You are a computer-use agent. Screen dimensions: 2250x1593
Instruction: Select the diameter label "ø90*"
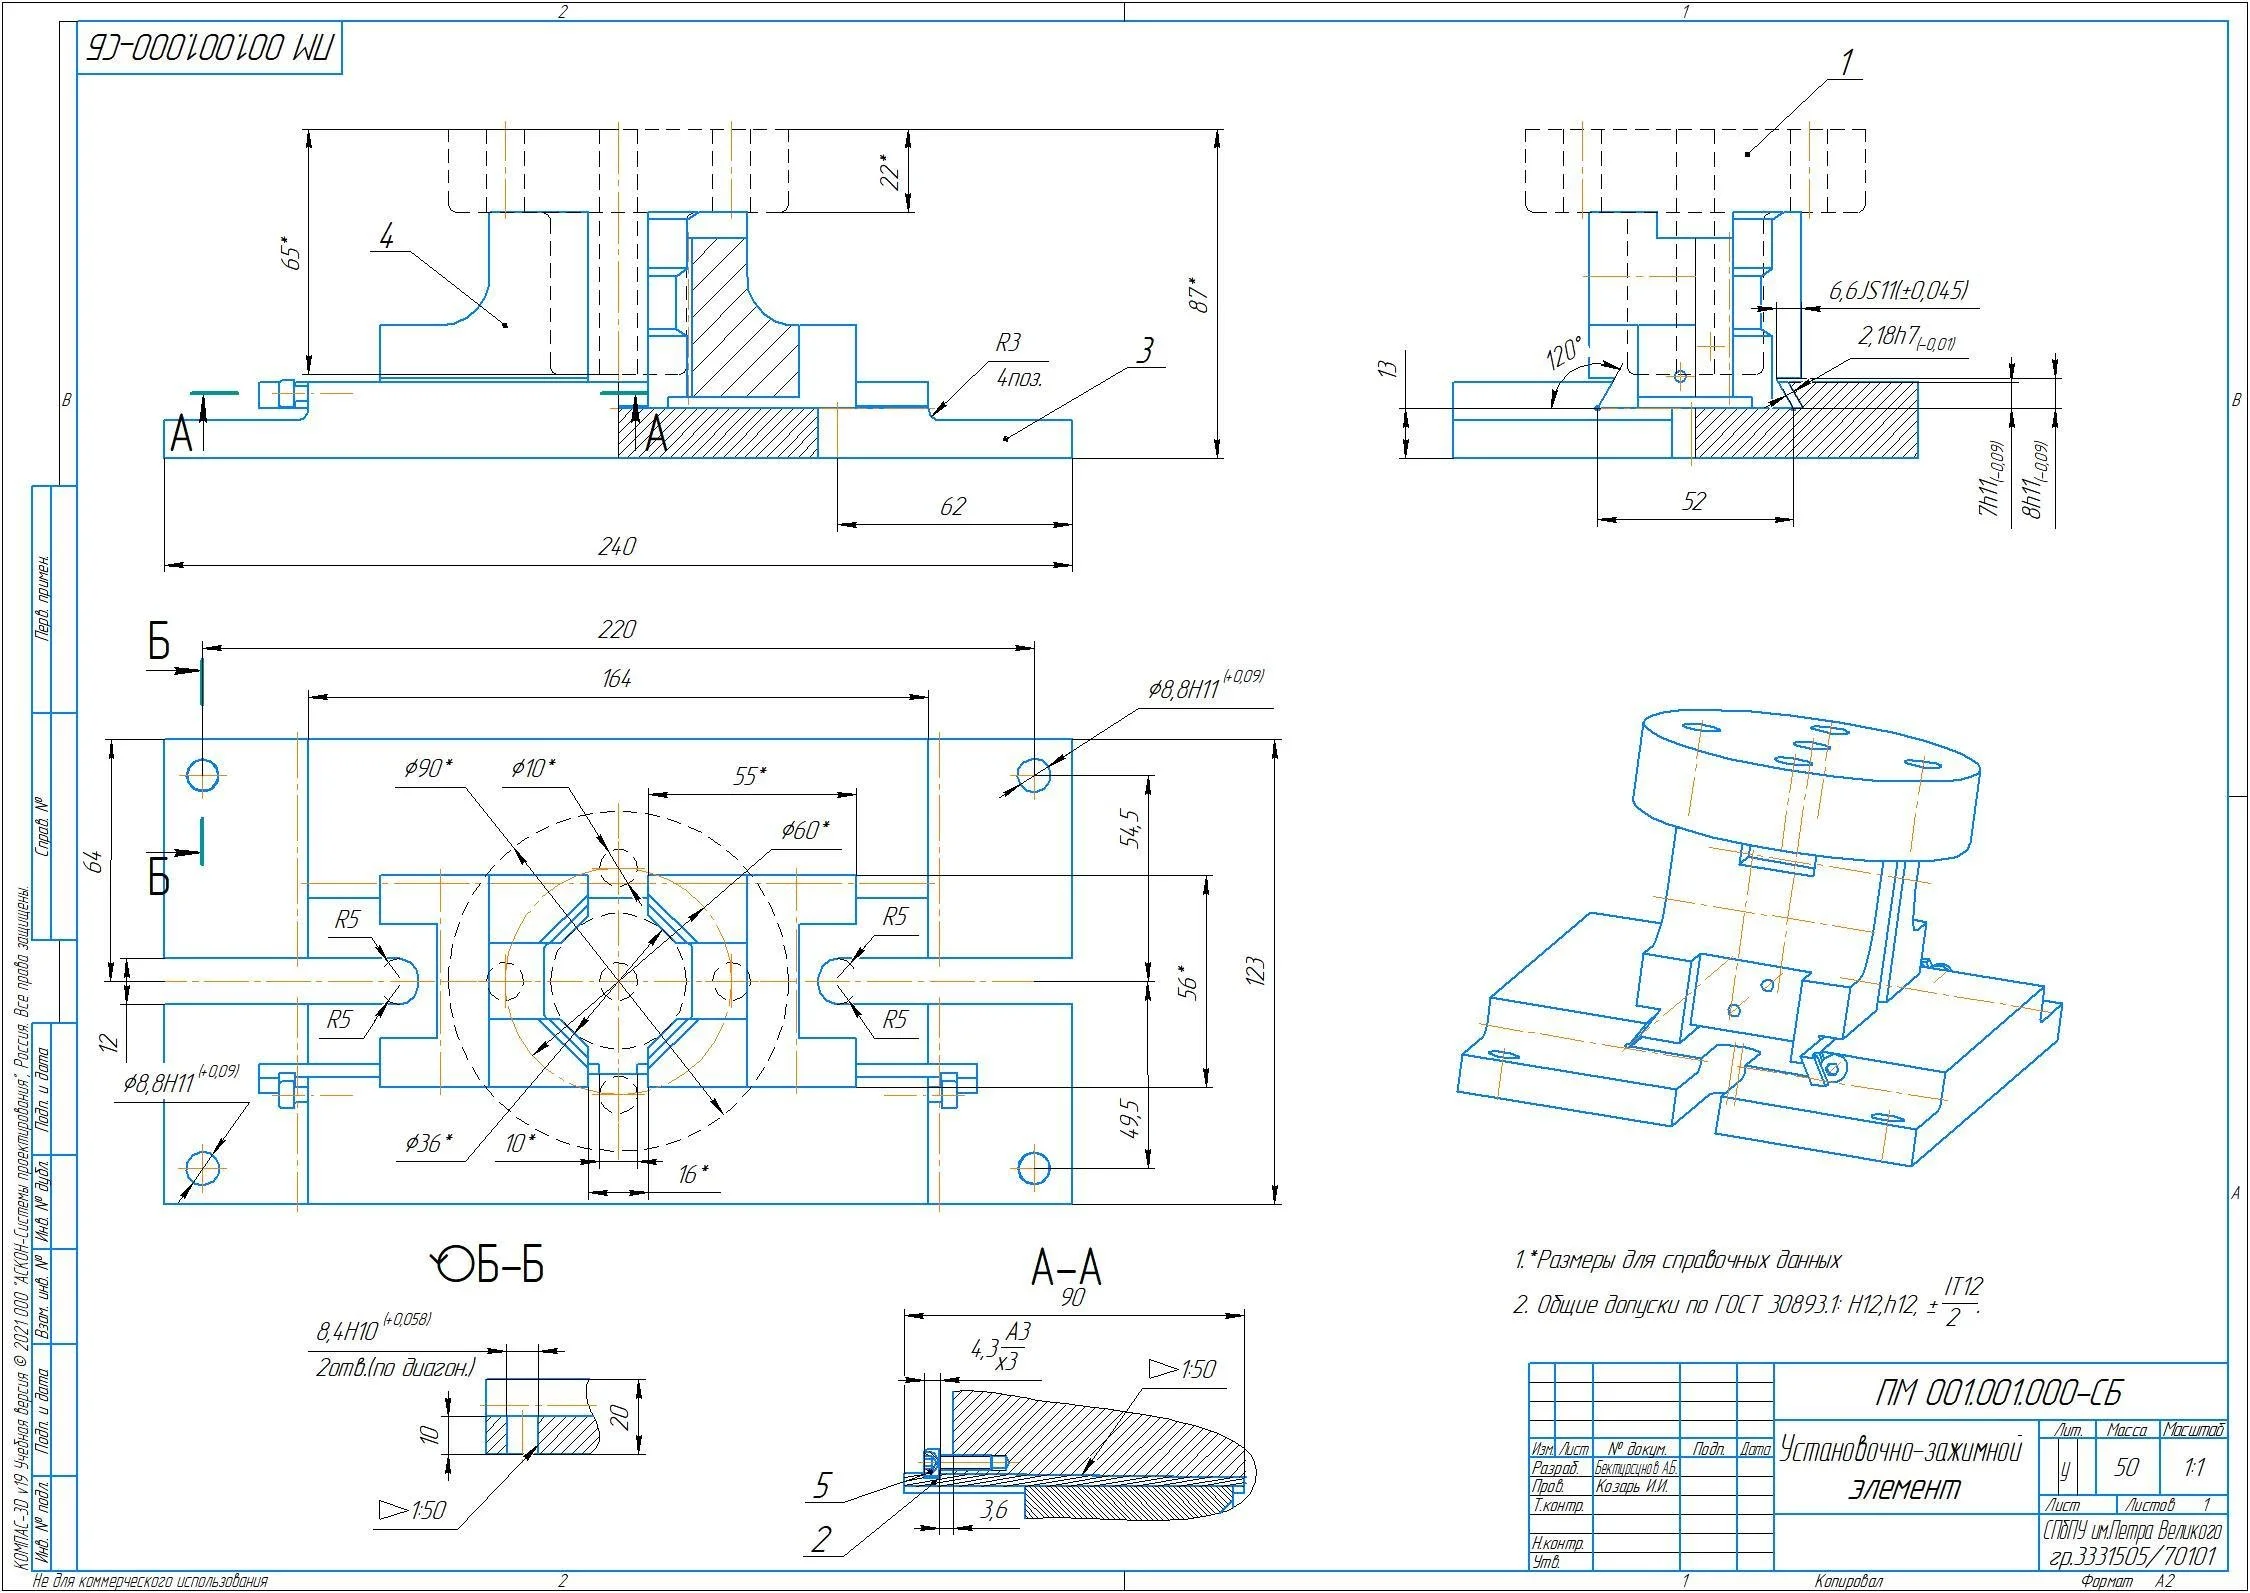[428, 768]
